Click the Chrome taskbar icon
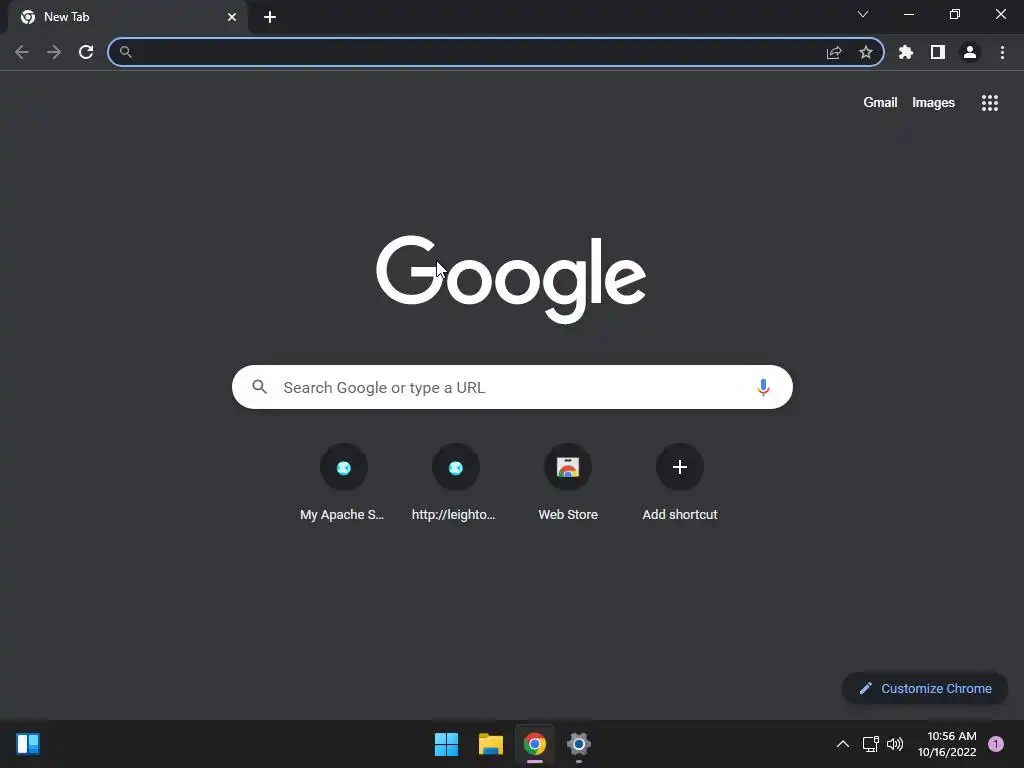The image size is (1024, 768). coord(535,744)
